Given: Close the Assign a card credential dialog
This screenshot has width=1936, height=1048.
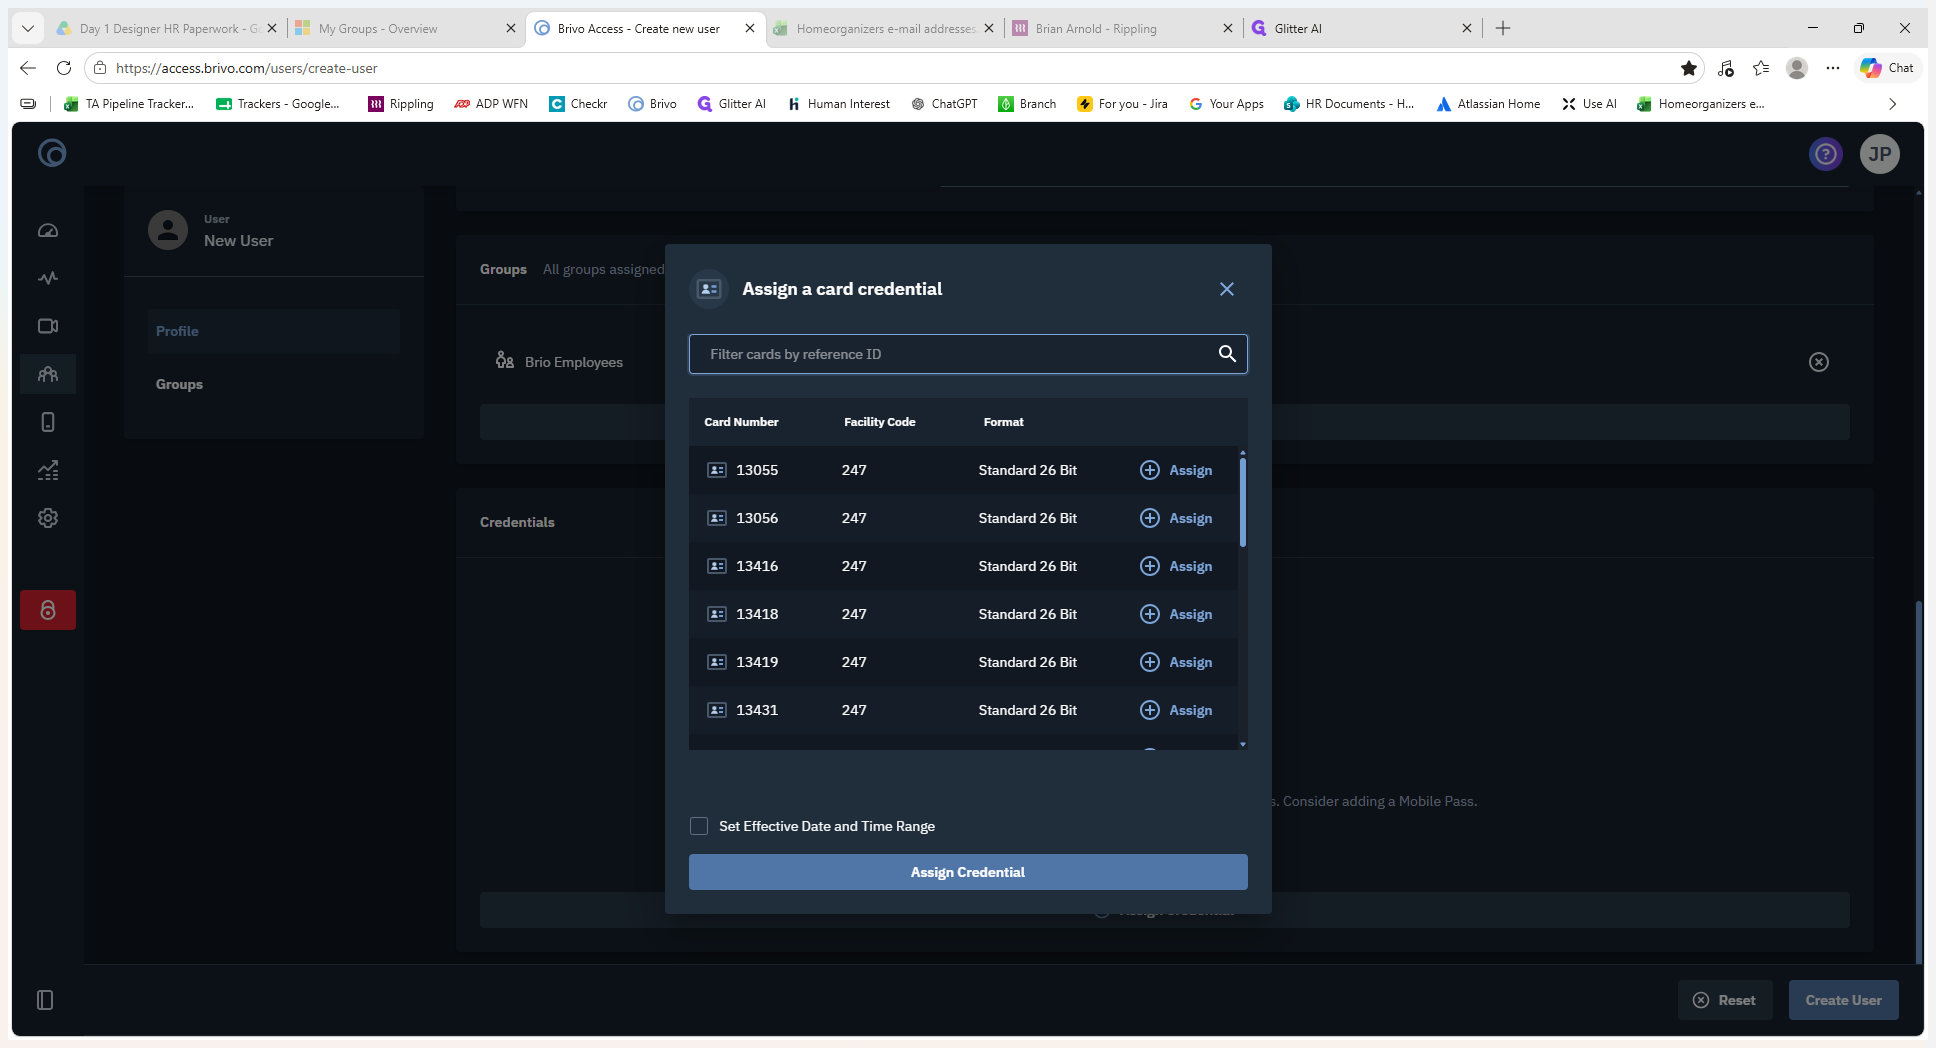Looking at the screenshot, I should [1227, 289].
